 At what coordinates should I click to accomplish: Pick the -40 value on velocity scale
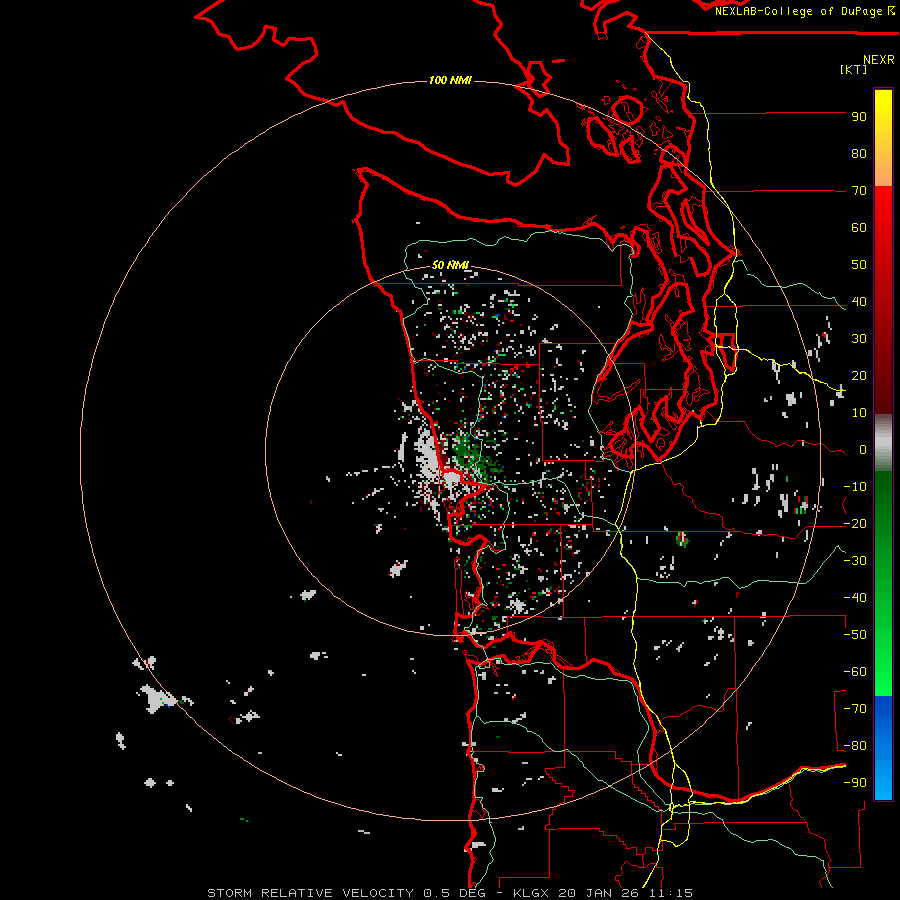(x=855, y=598)
